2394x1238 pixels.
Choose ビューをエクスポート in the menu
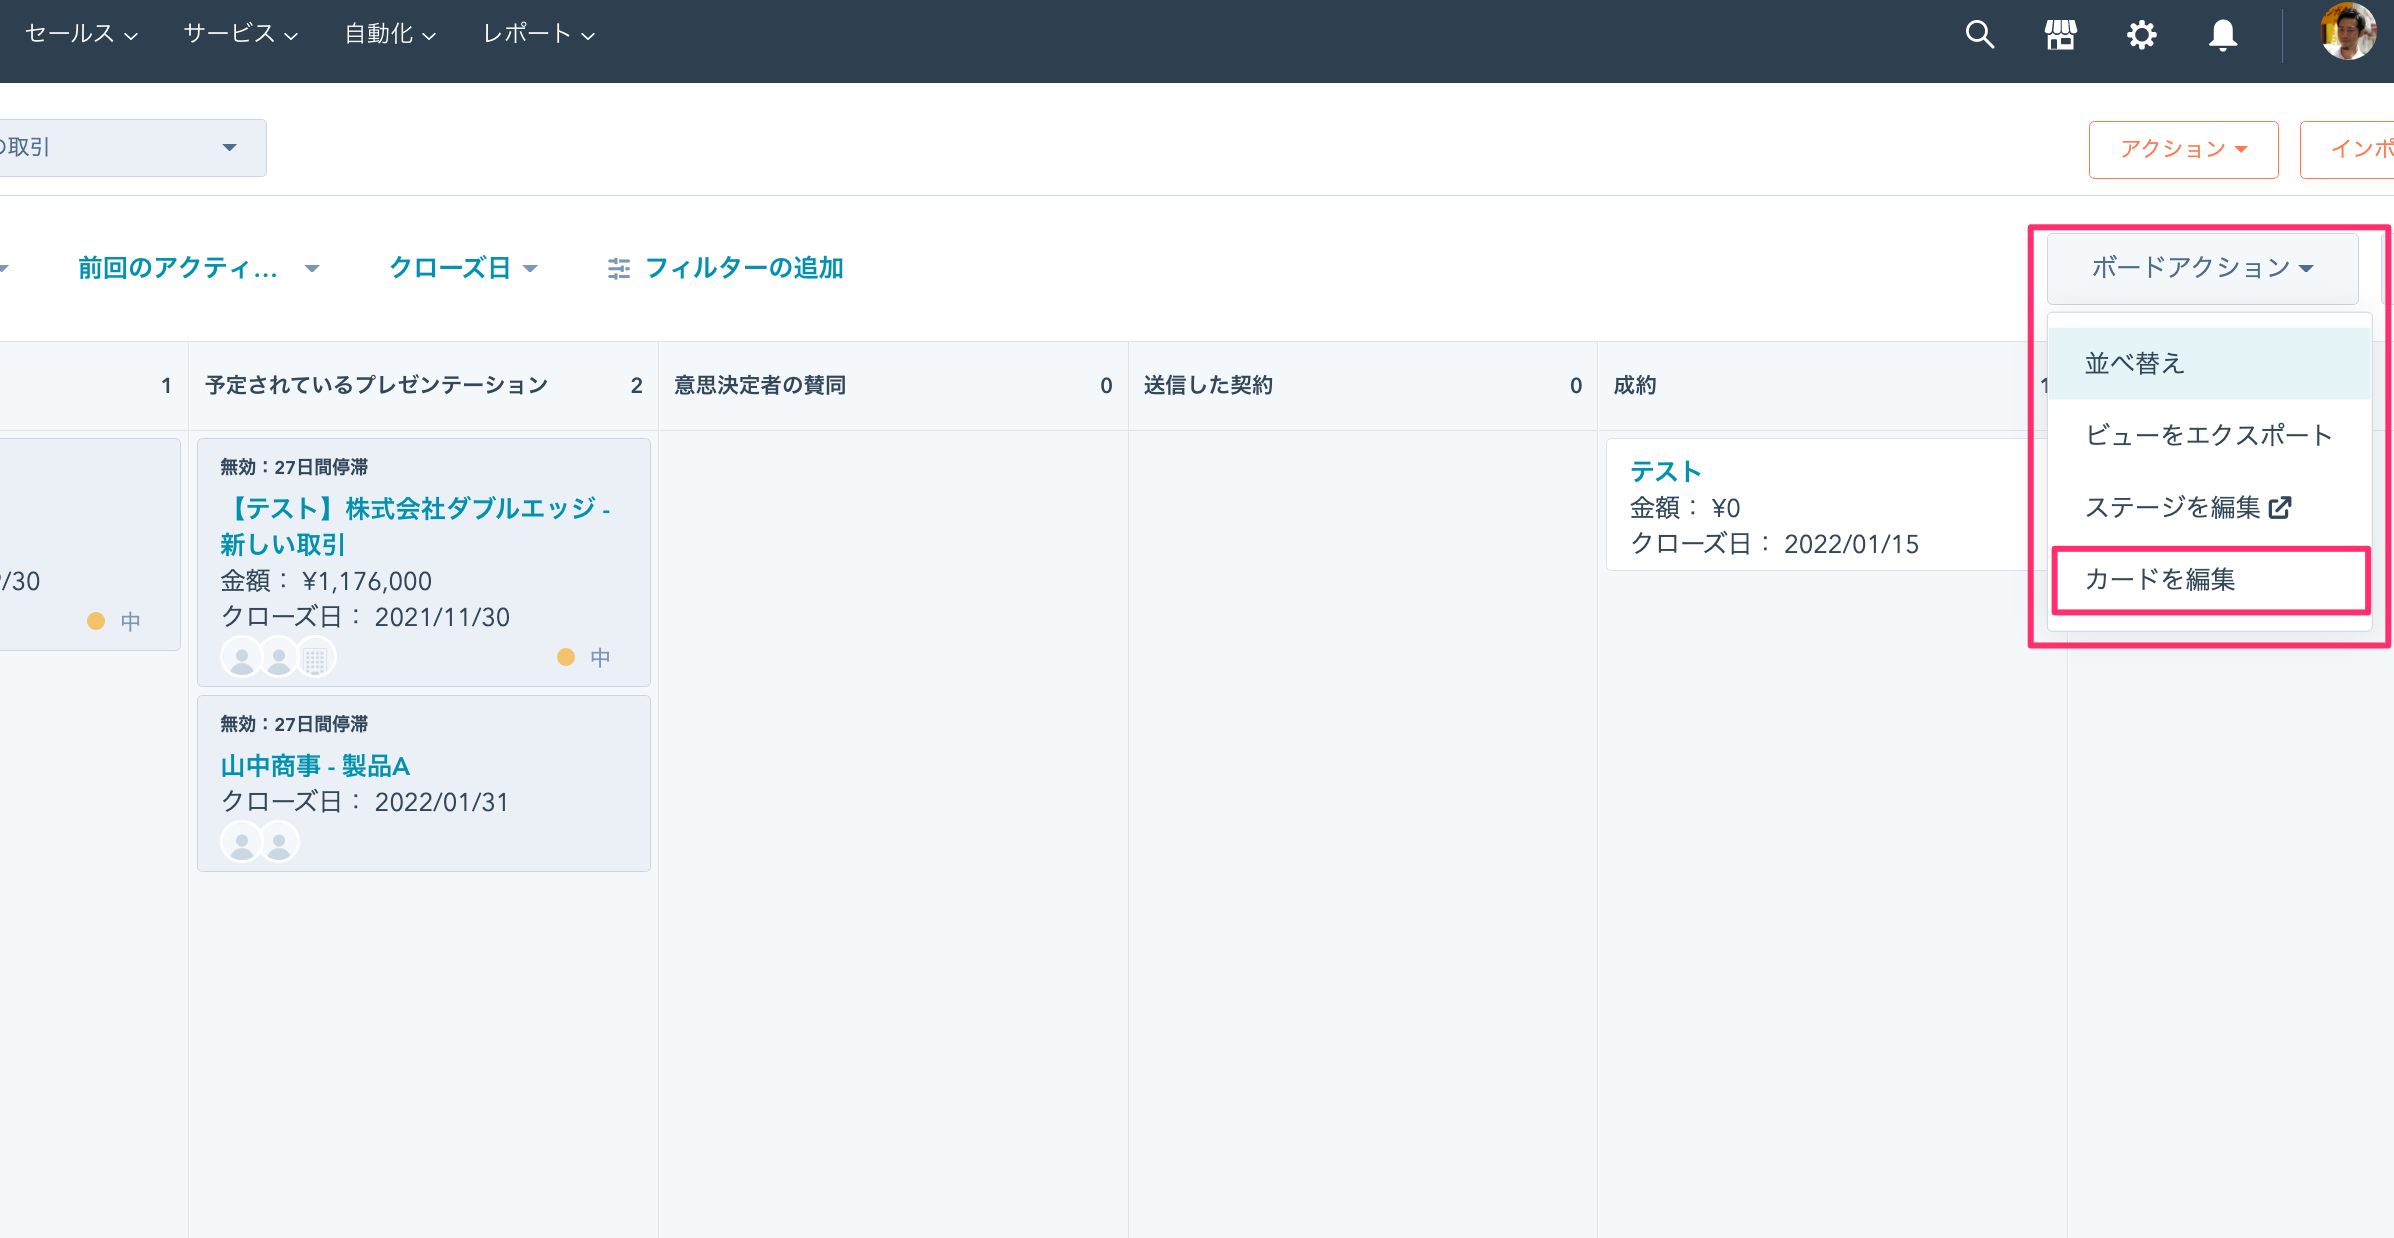[2209, 435]
